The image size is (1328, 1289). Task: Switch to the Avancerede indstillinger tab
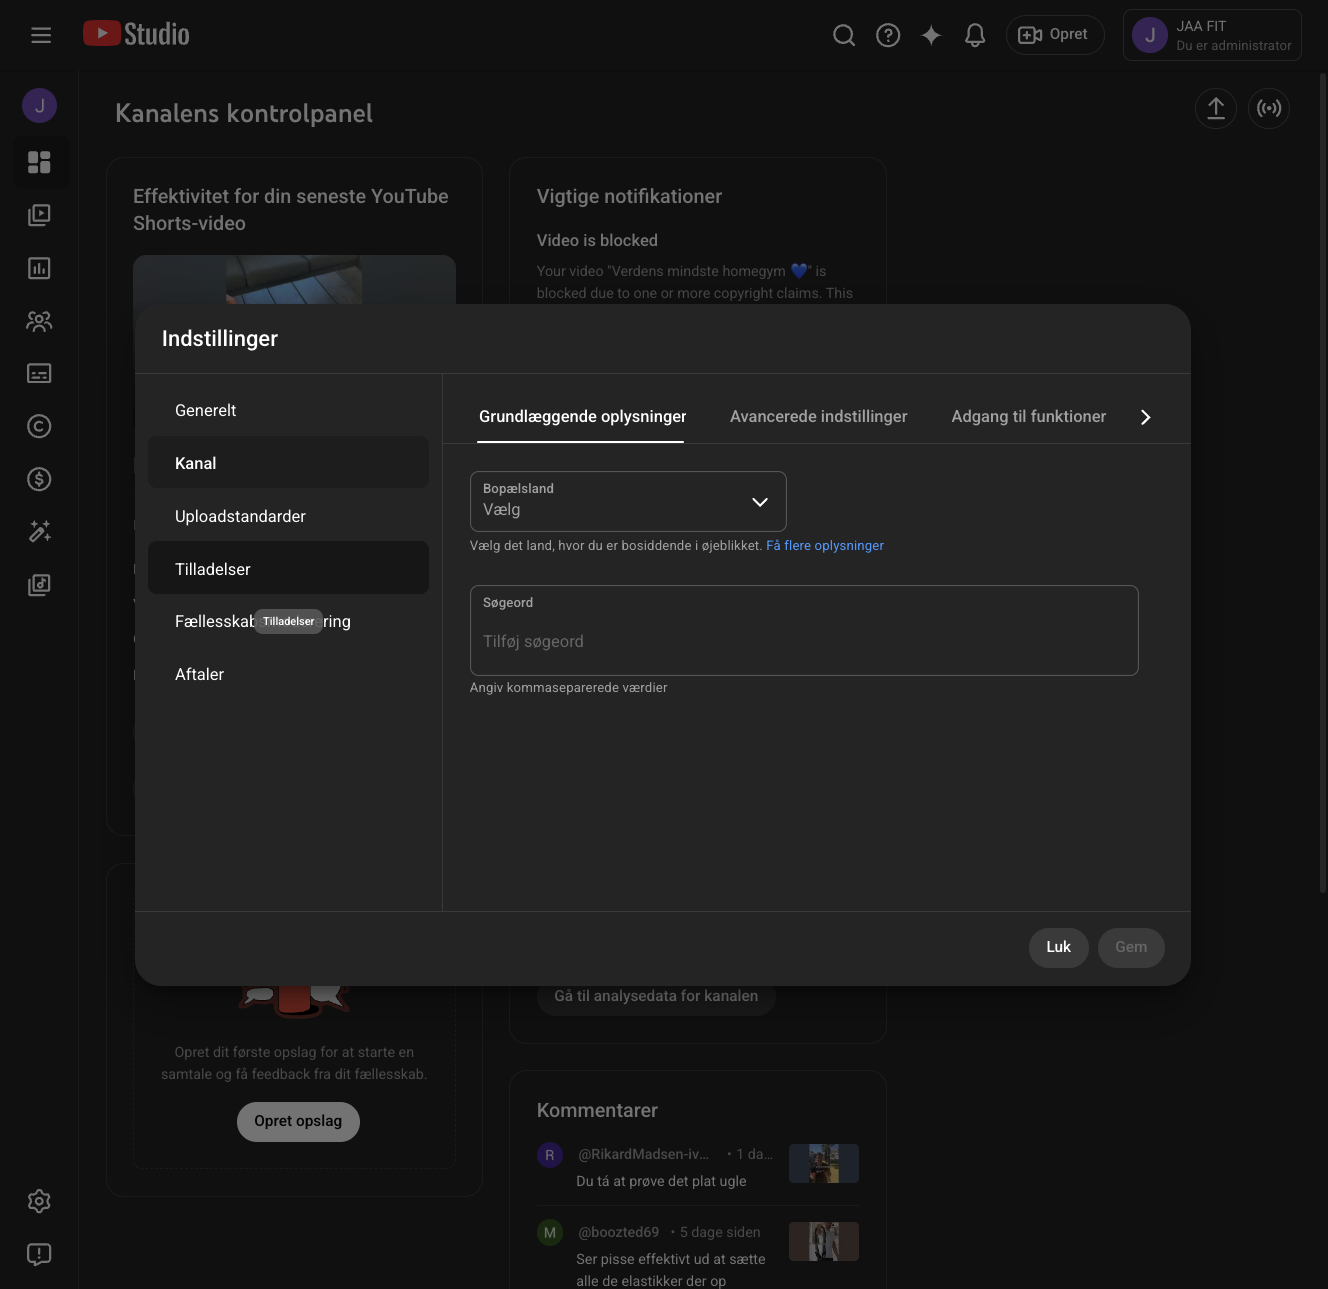(818, 417)
